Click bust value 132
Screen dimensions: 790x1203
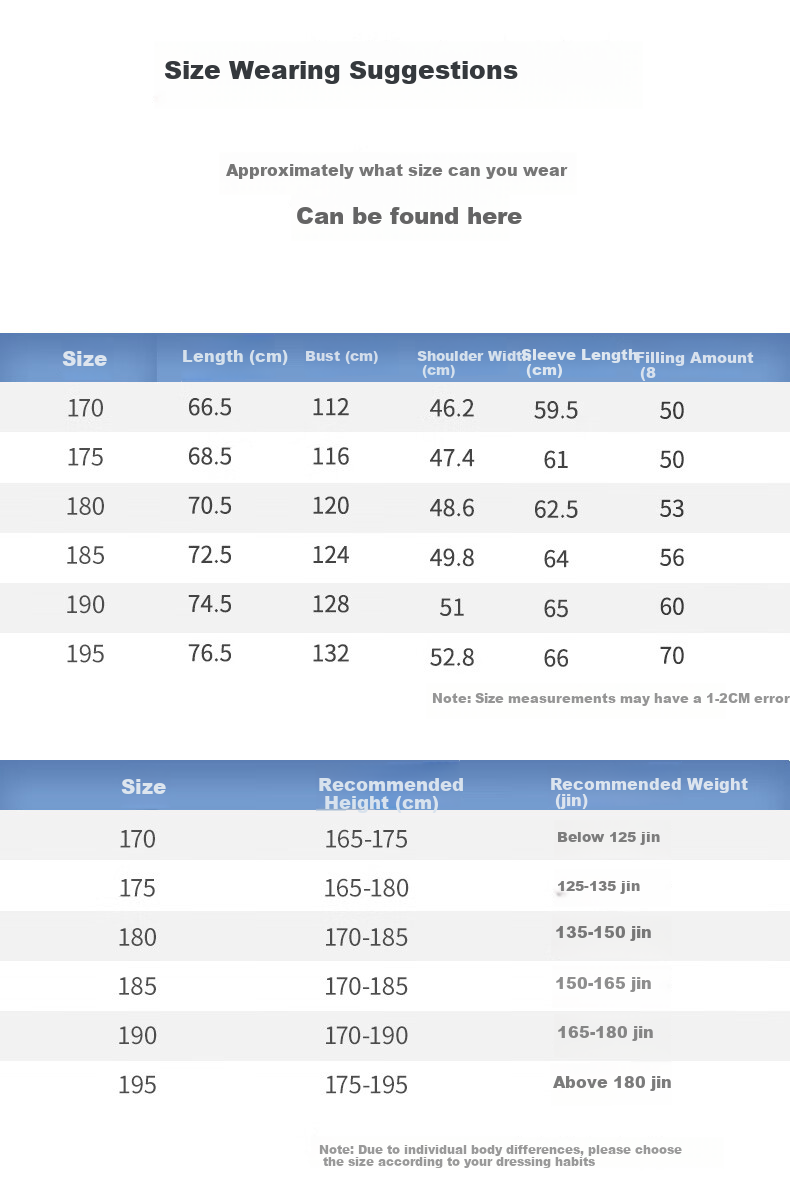(331, 653)
